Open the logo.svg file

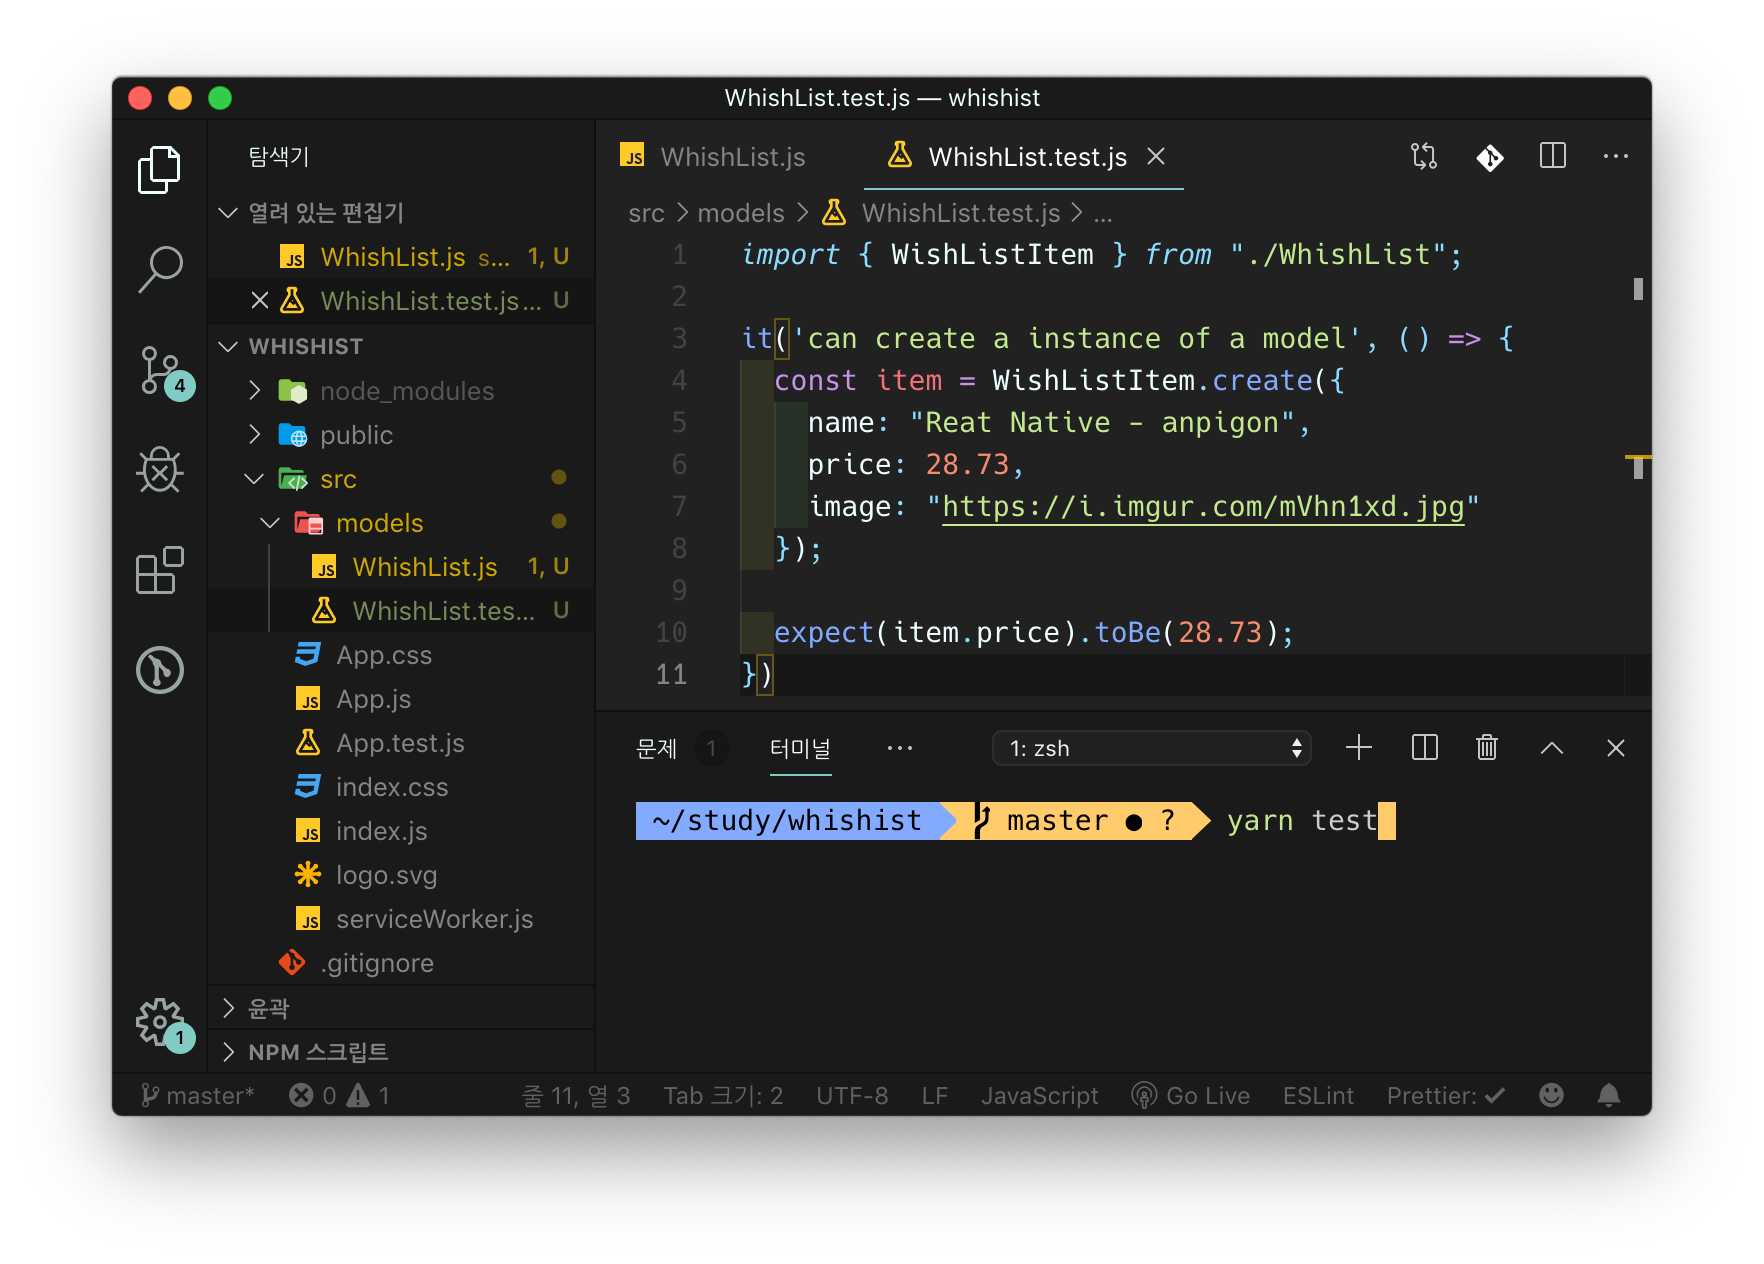pyautogui.click(x=401, y=875)
